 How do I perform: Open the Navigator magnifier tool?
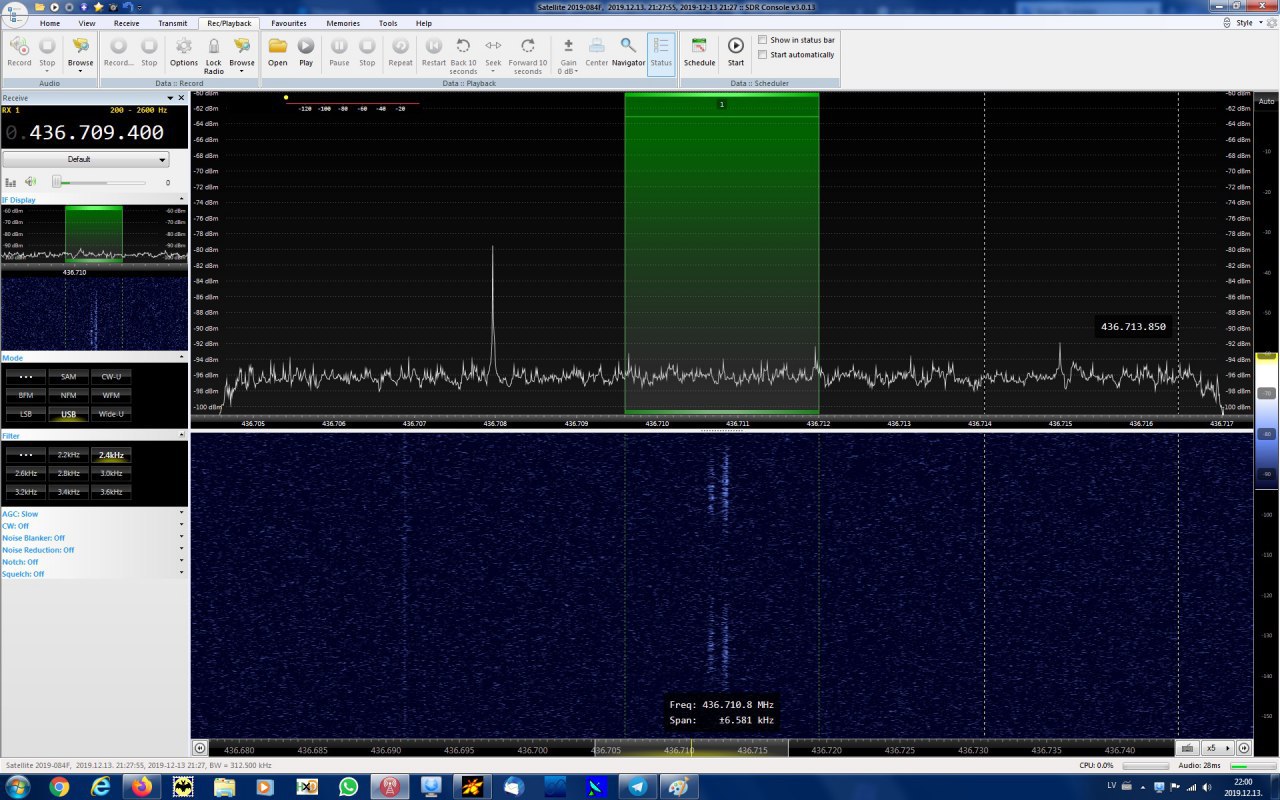point(628,46)
